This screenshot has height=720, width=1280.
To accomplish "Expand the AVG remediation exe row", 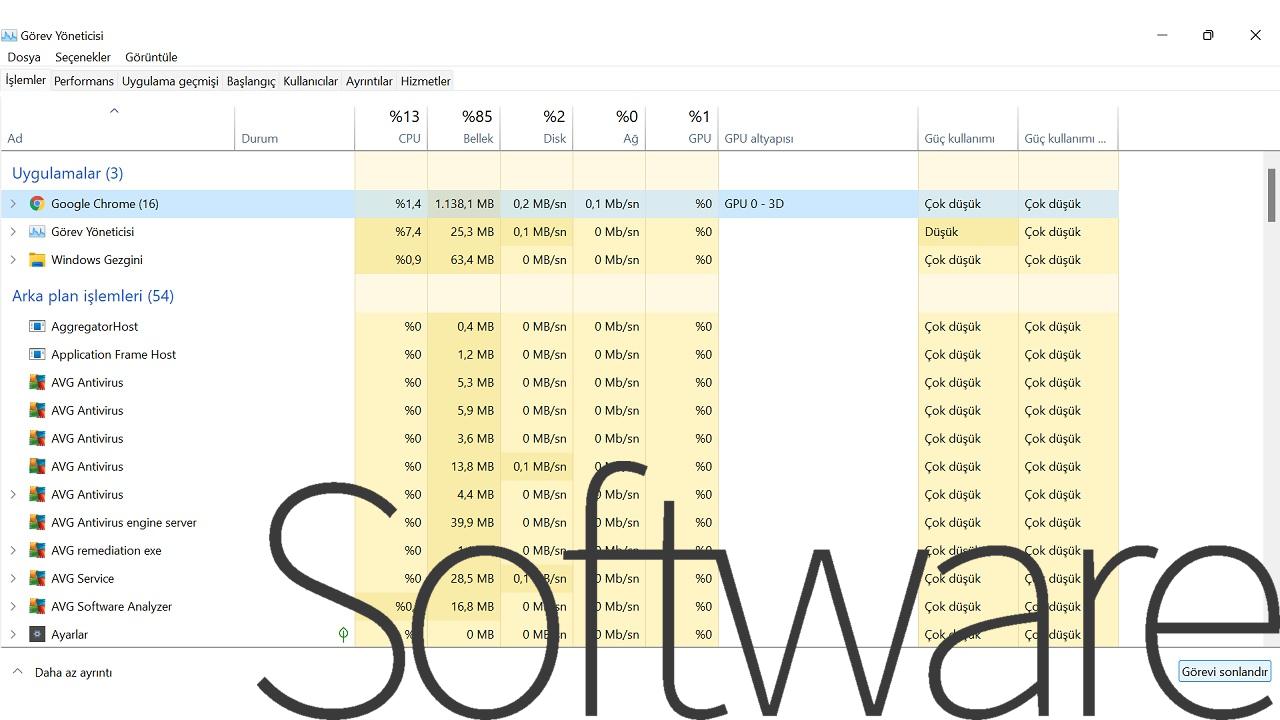I will pos(13,551).
